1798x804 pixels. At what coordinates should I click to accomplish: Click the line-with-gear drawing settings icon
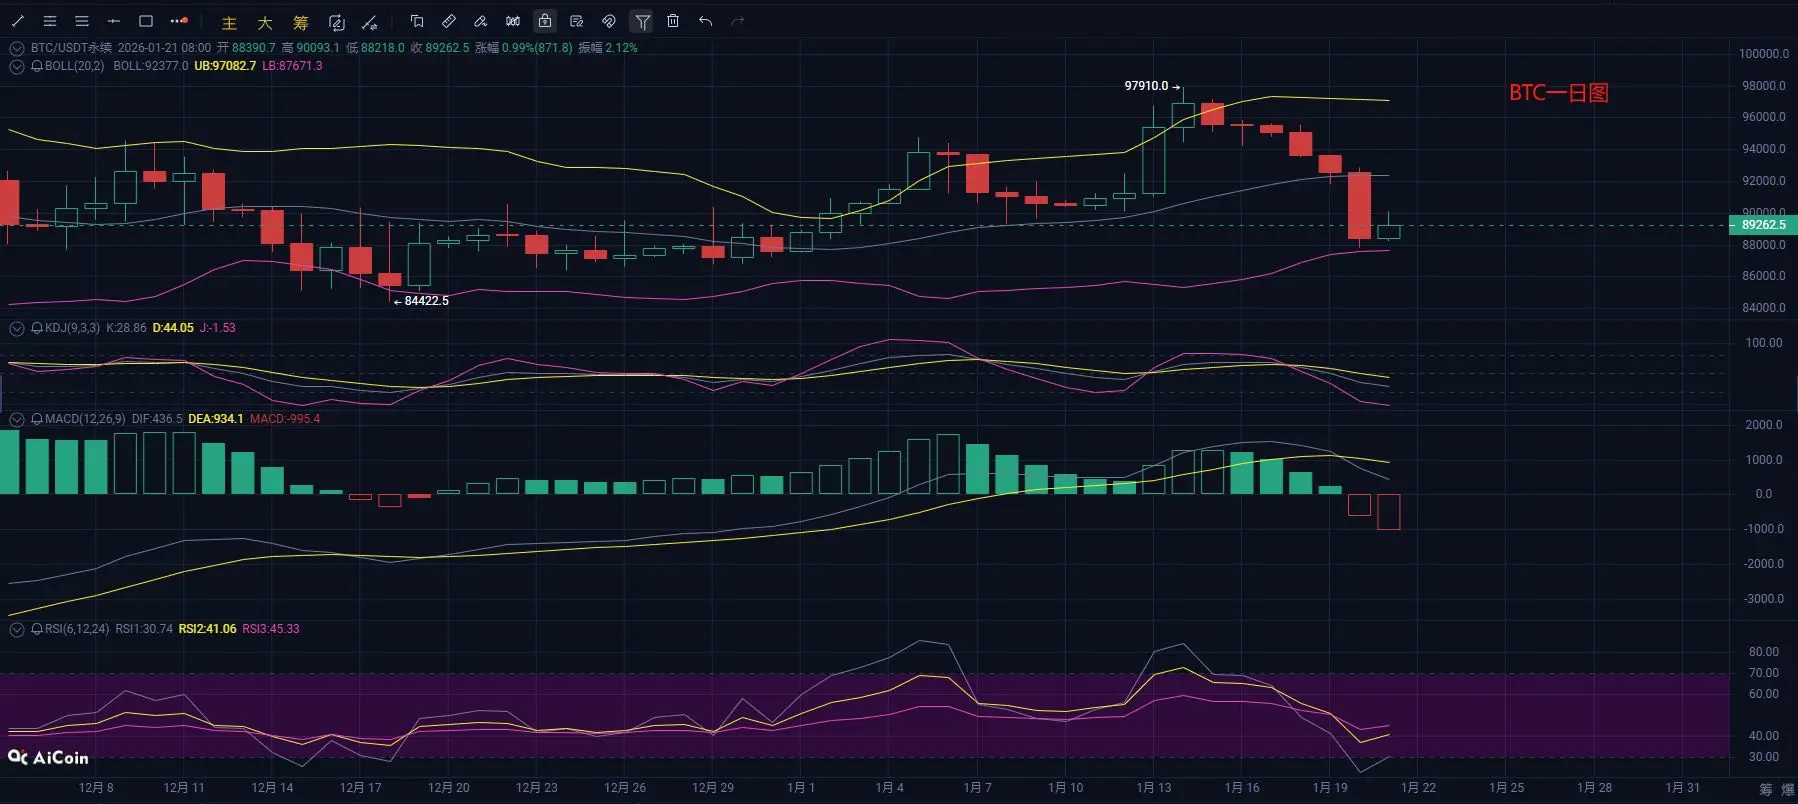370,22
